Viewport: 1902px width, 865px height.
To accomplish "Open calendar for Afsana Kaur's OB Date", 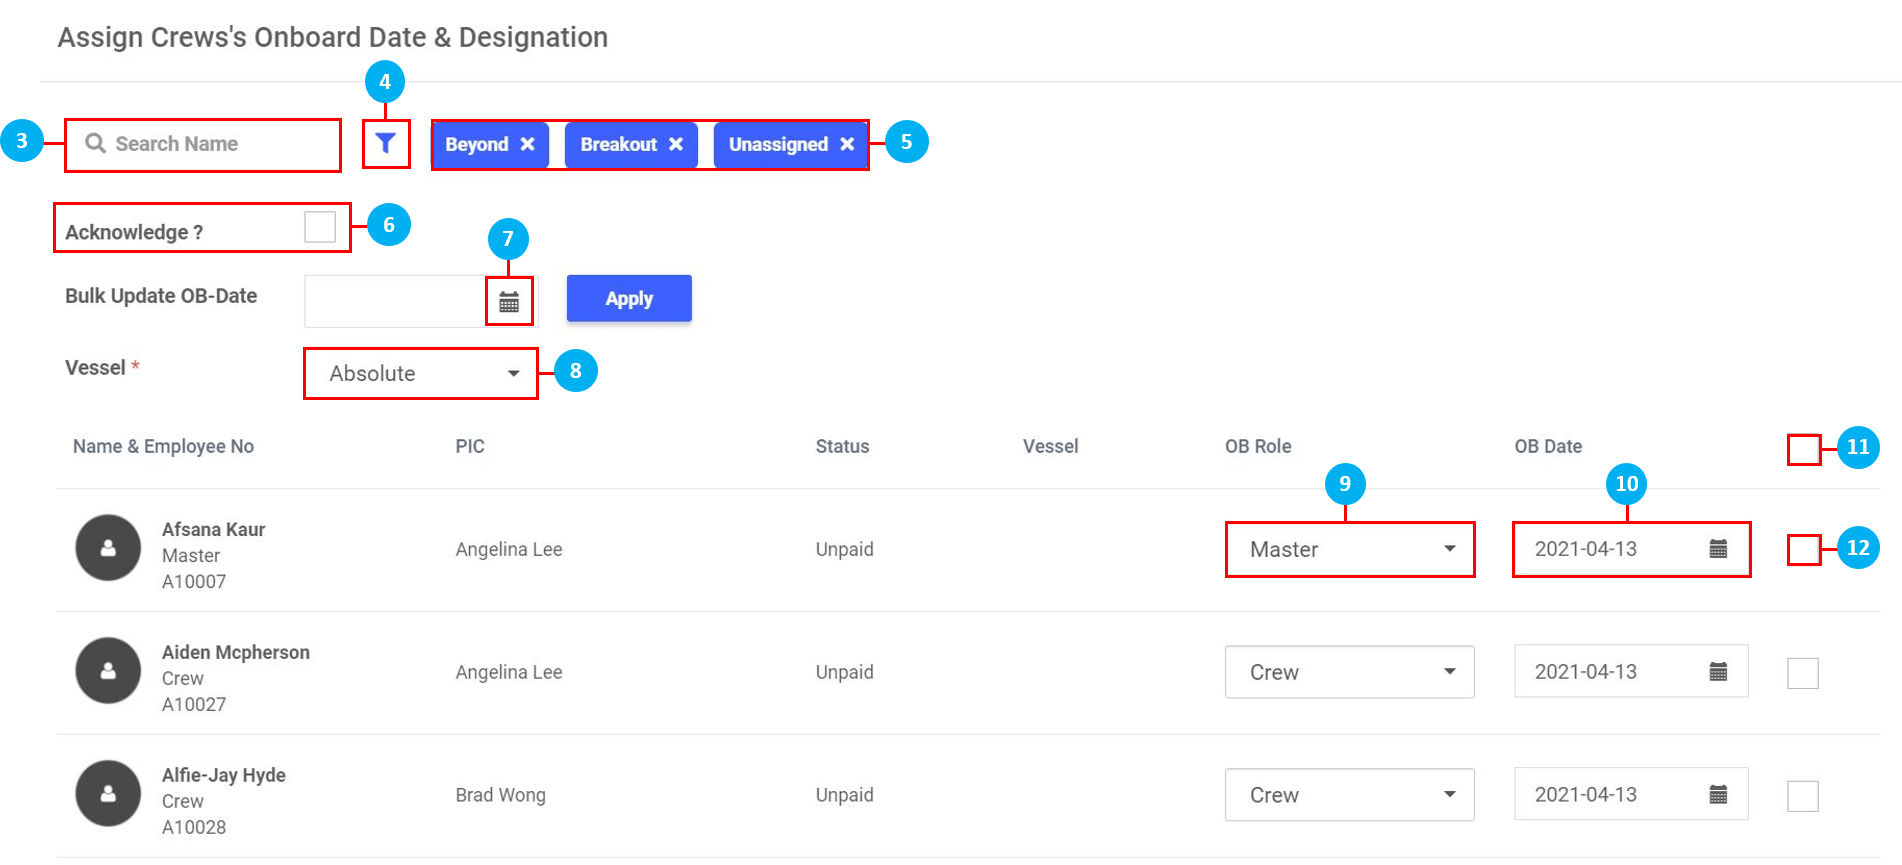I will tap(1718, 549).
